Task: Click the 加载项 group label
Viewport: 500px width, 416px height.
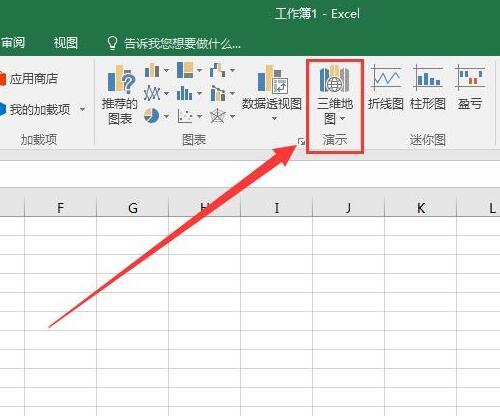Action: (x=39, y=140)
